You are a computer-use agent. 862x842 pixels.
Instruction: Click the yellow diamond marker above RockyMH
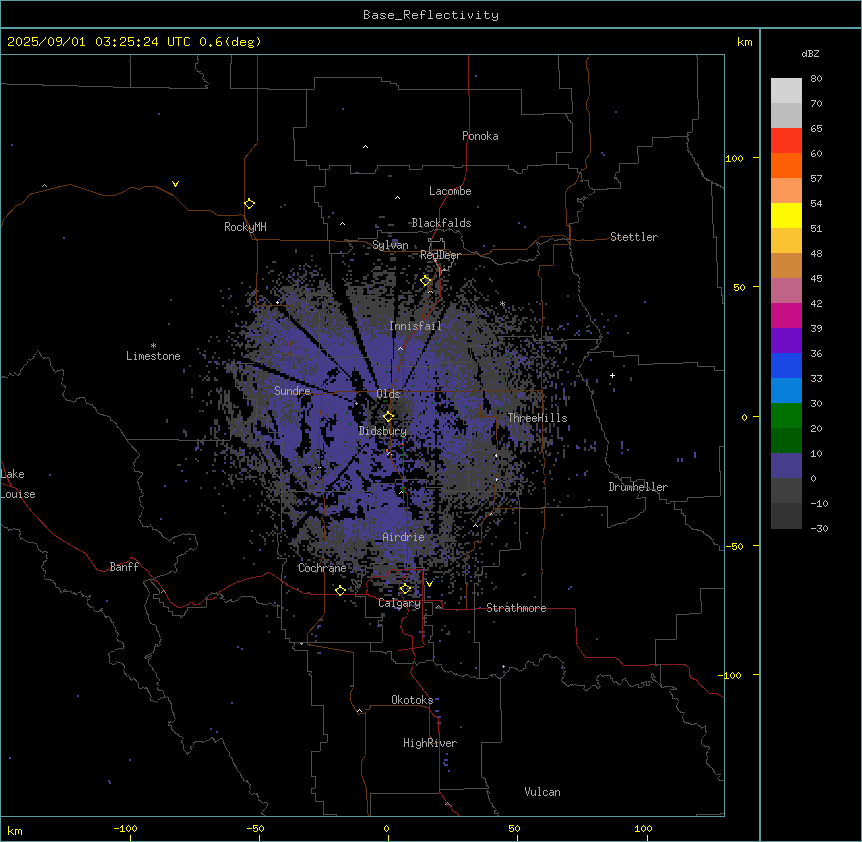pos(249,204)
